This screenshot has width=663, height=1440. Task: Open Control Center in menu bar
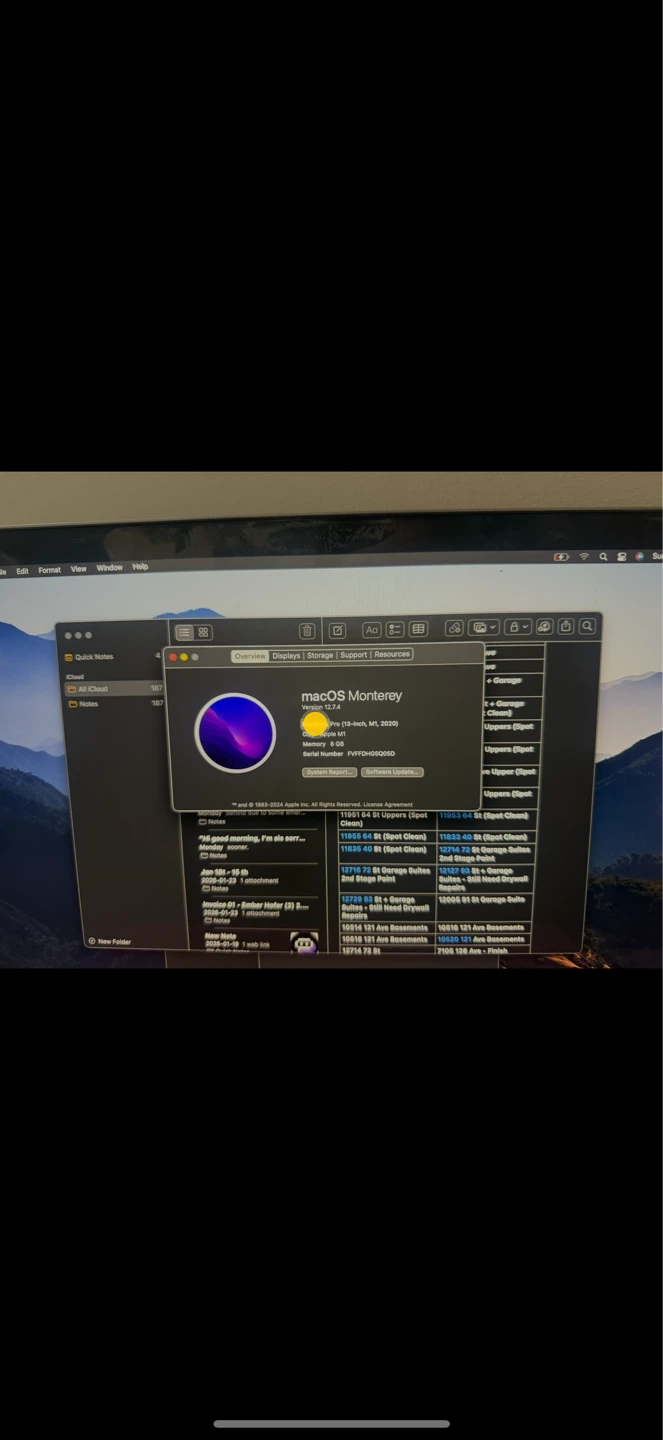(621, 557)
